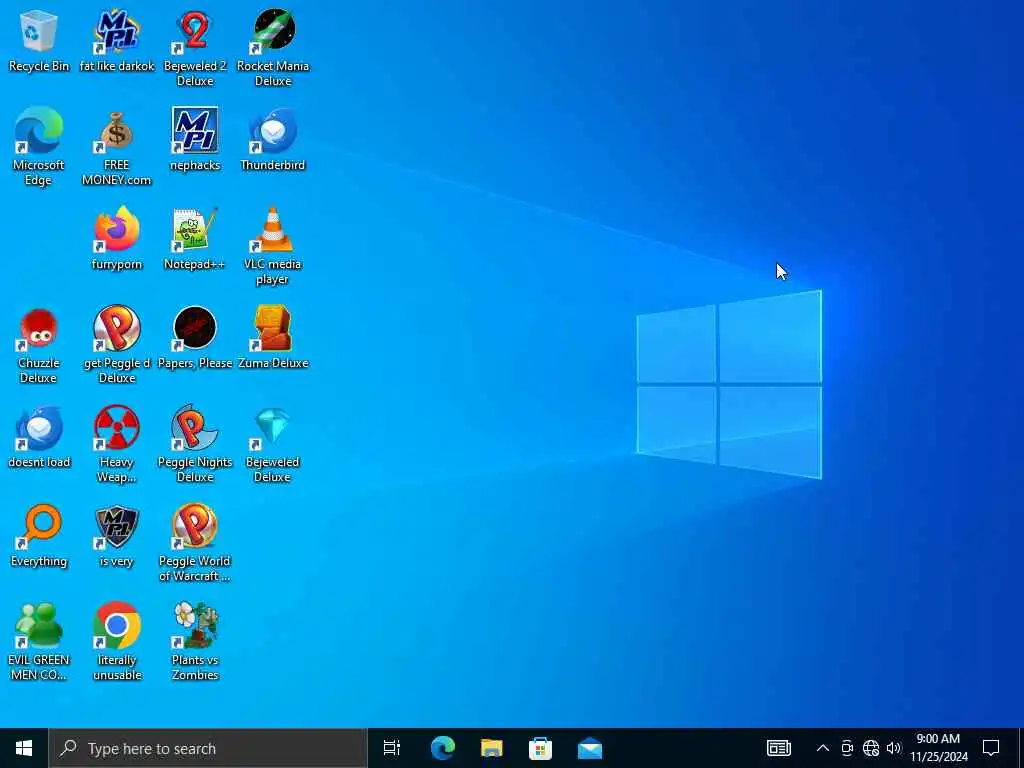Open the clock showing 9:00 AM

click(938, 748)
